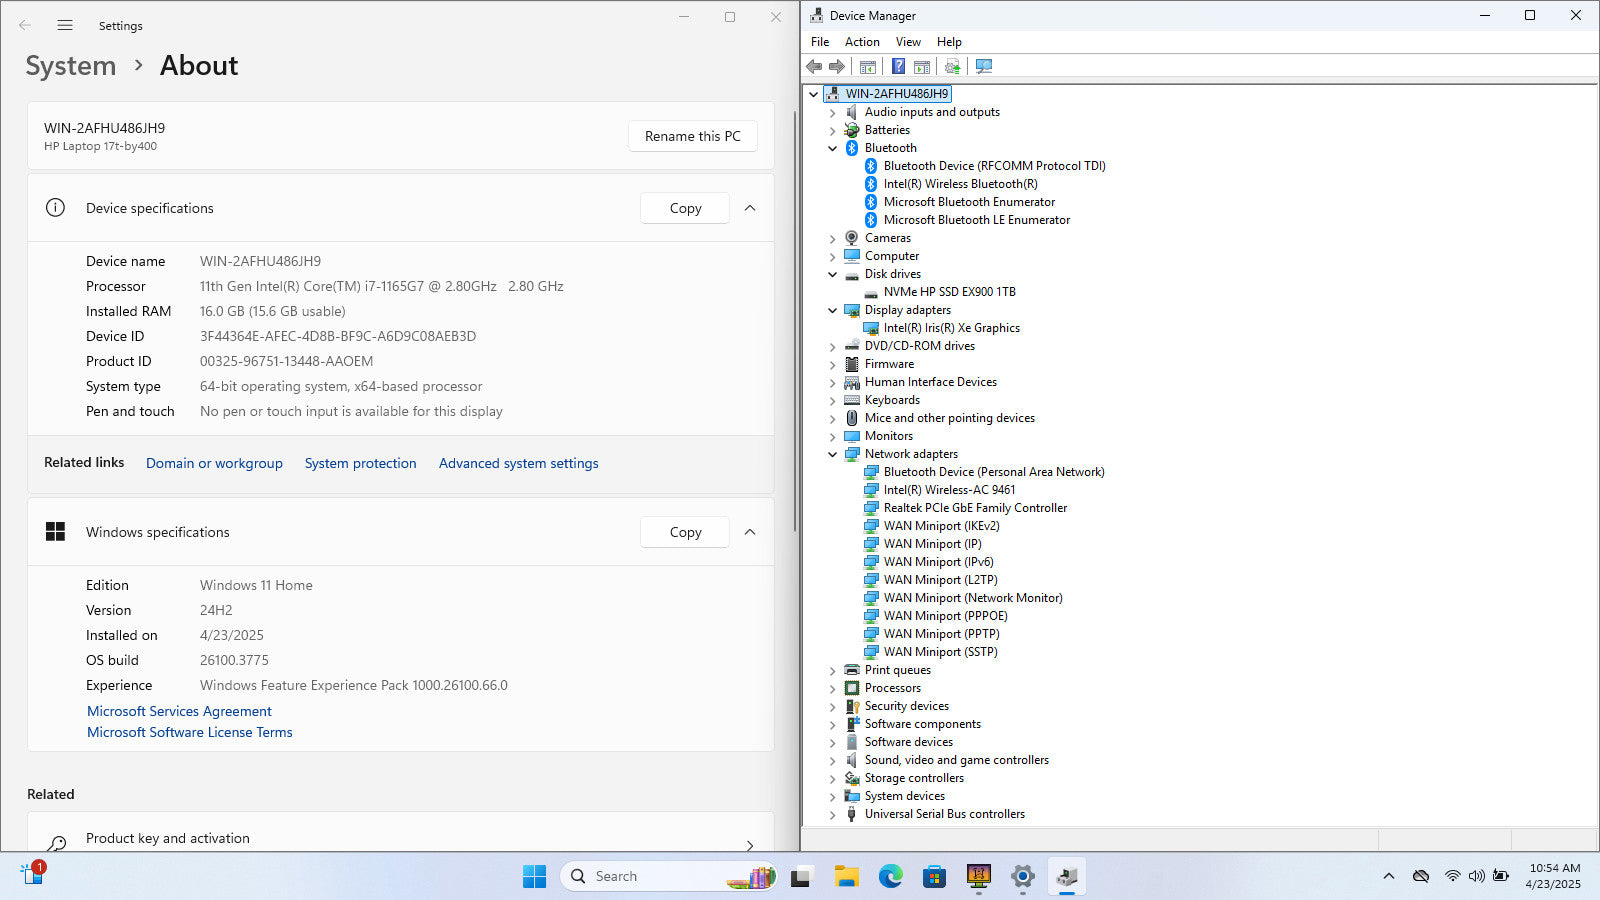Expand the Keyboards category
This screenshot has height=900, width=1600.
click(x=832, y=400)
